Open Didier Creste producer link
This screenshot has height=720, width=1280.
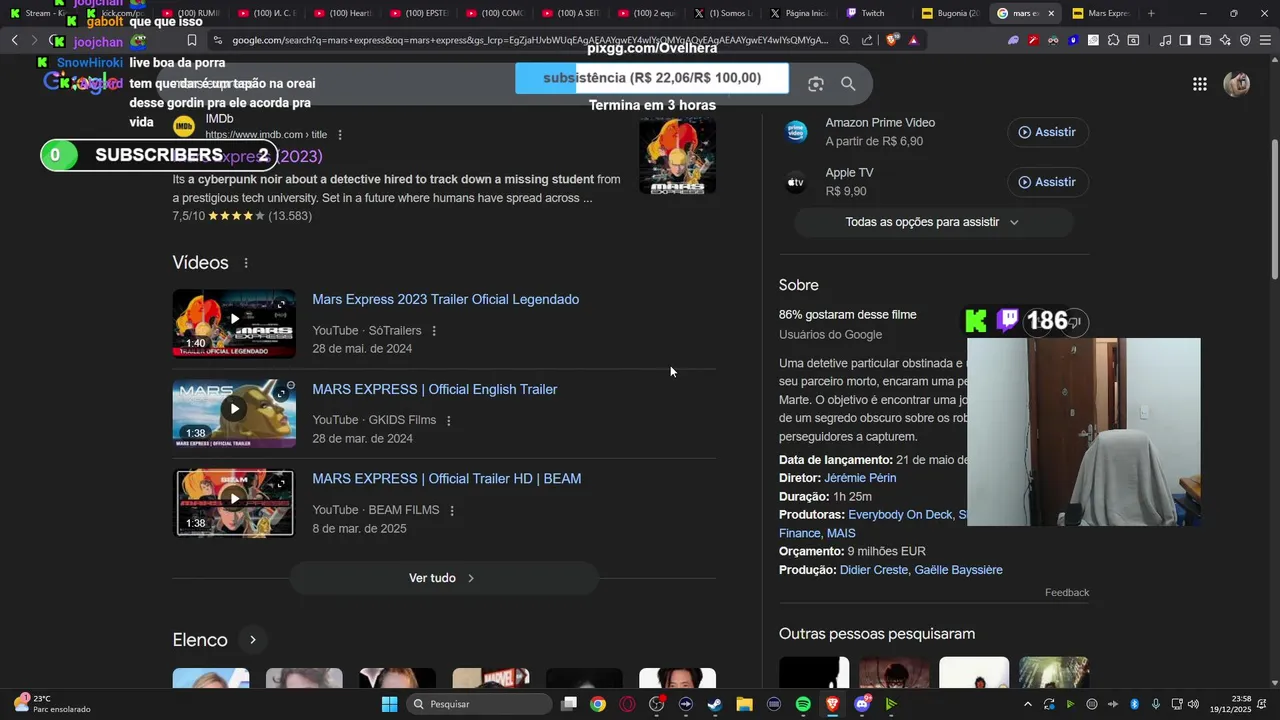(874, 570)
